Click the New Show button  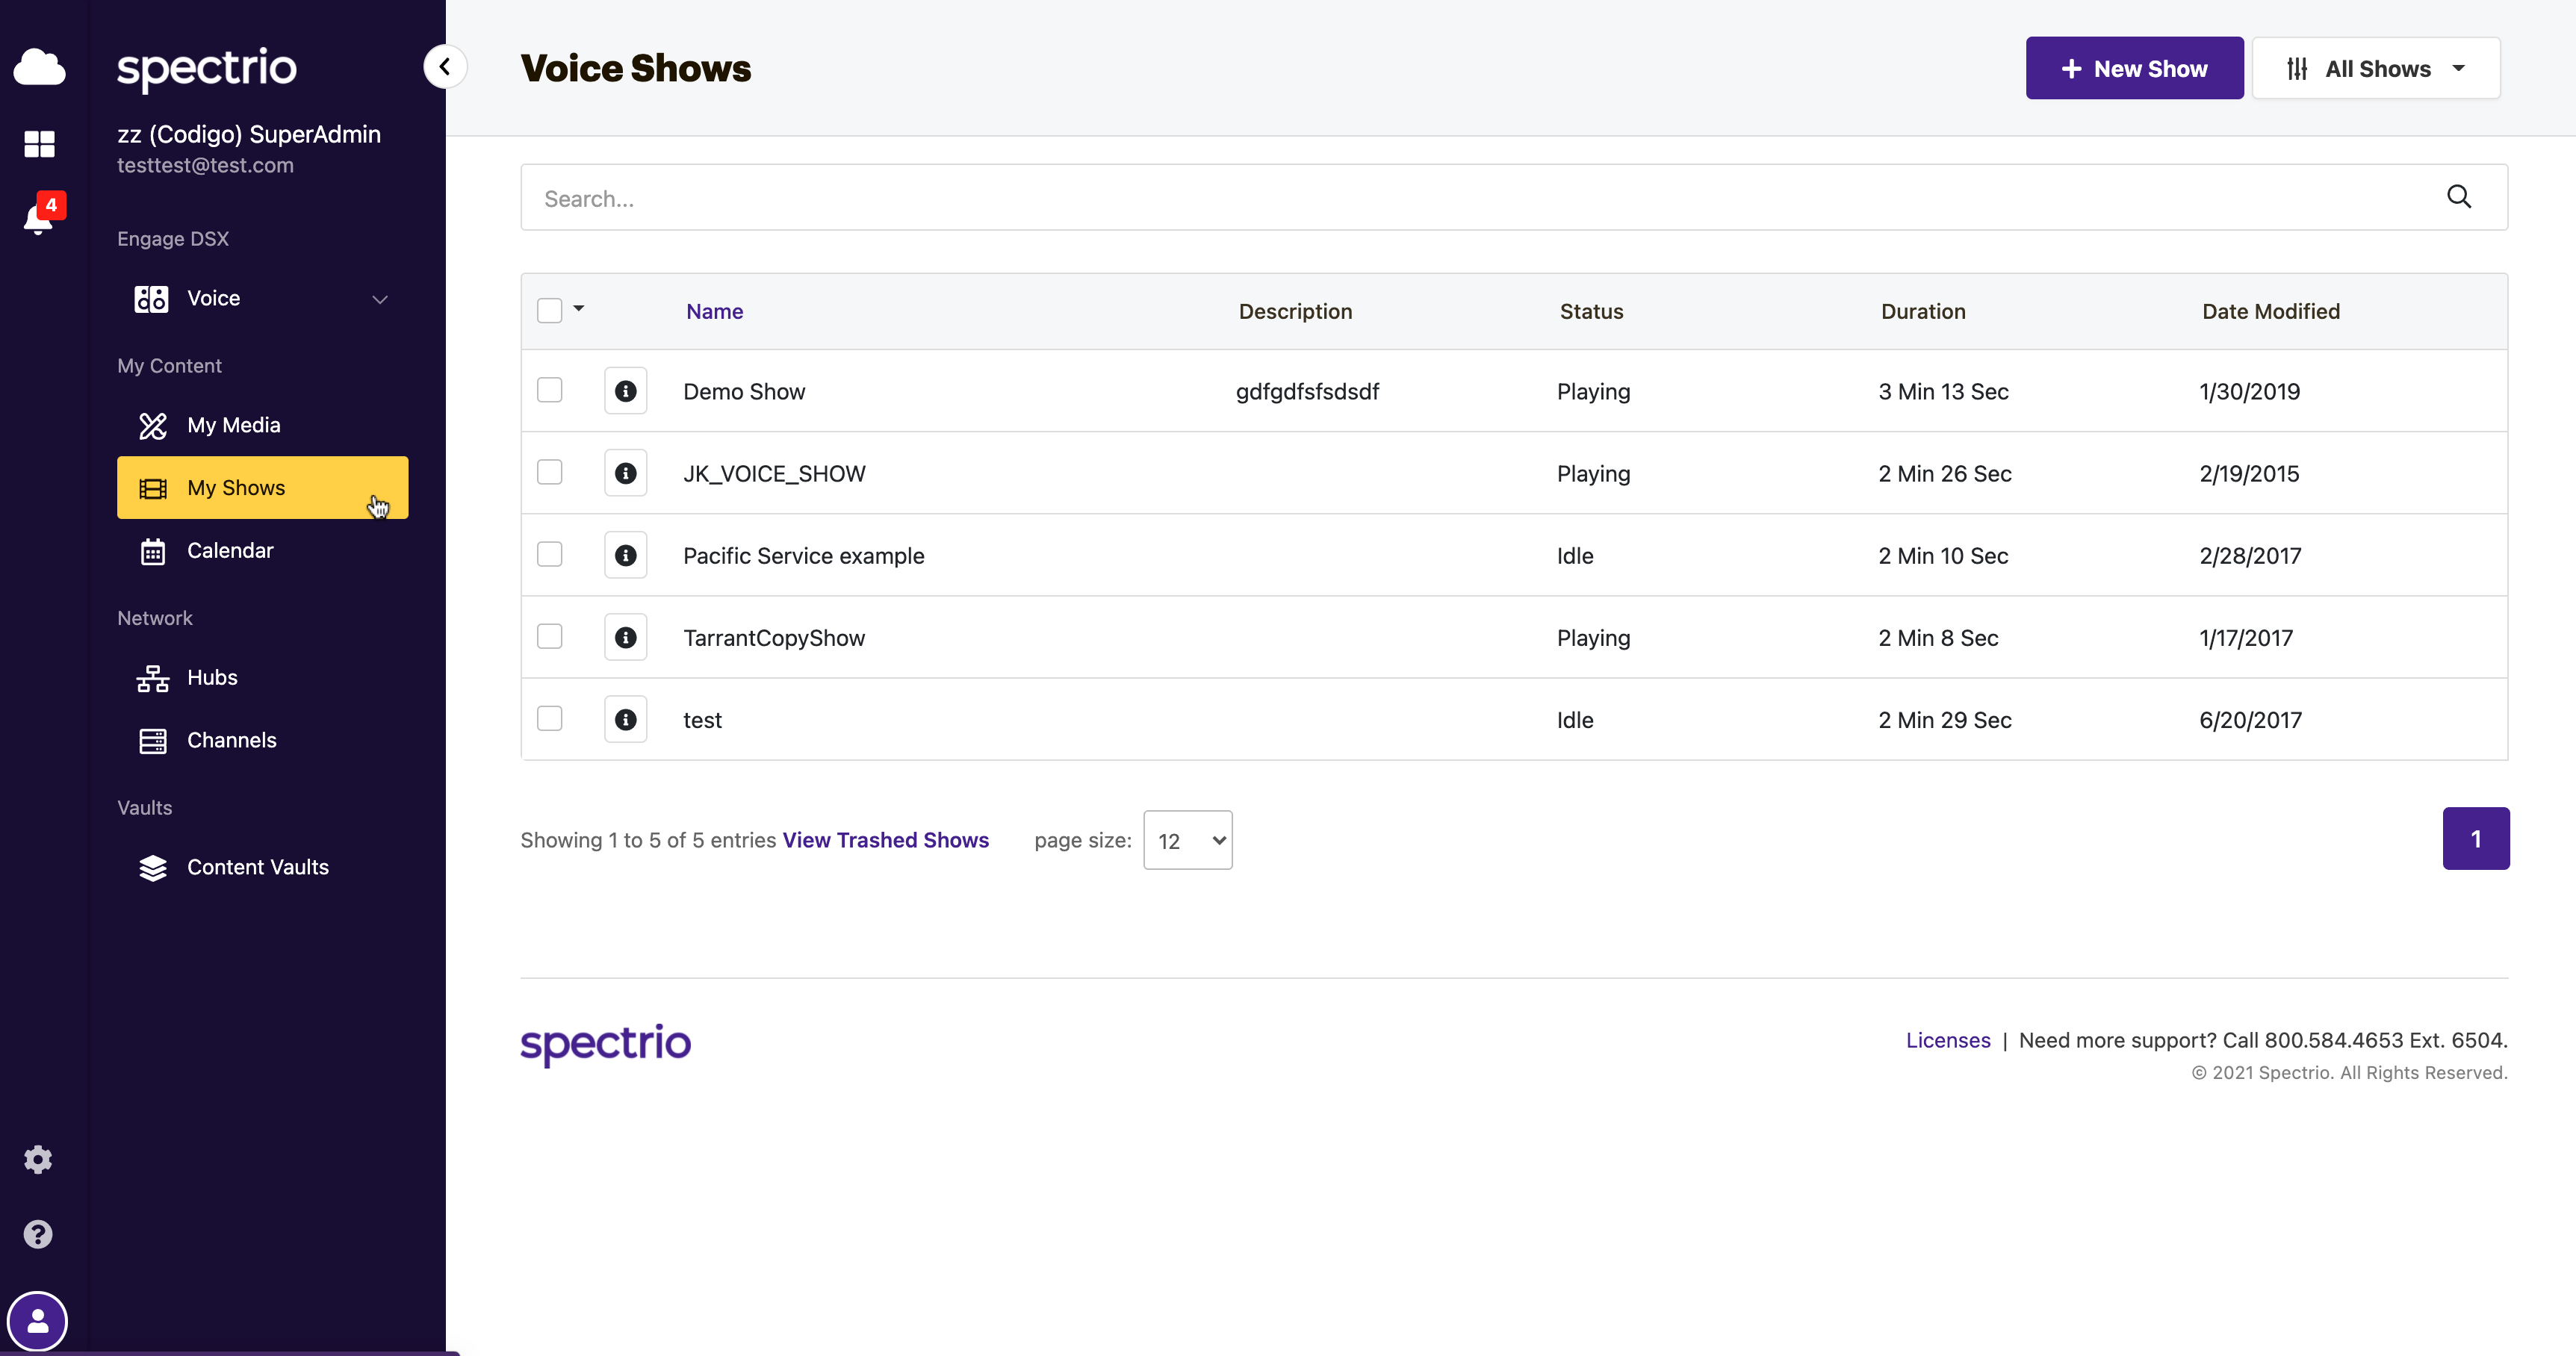(x=2135, y=68)
